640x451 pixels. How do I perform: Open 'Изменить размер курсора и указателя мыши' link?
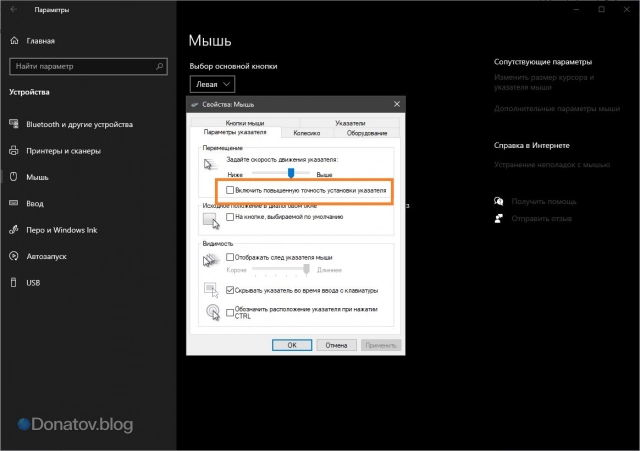[544, 82]
